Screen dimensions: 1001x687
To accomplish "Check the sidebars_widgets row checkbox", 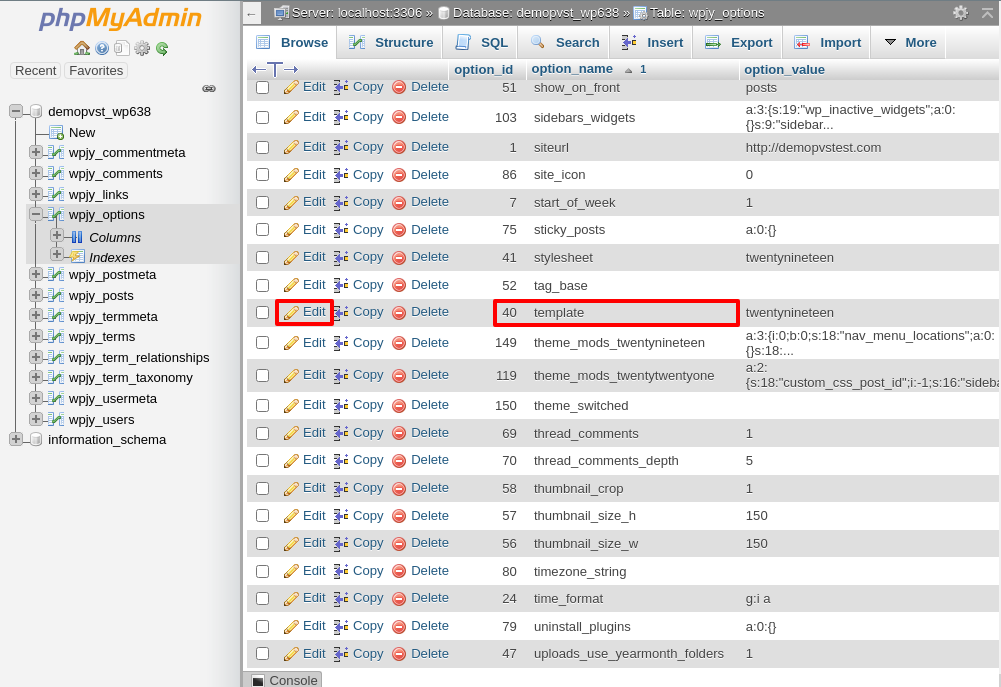I will pyautogui.click(x=262, y=117).
